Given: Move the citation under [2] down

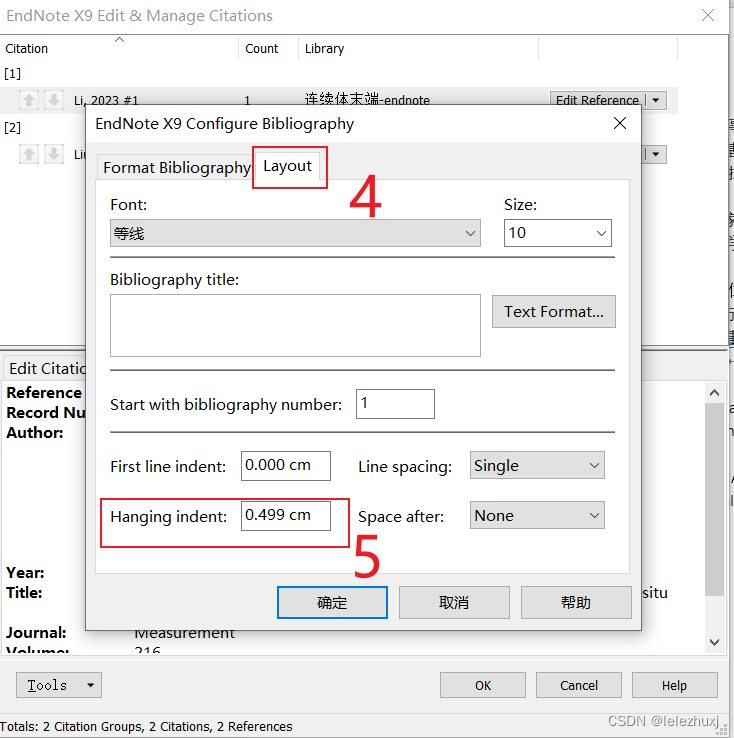Looking at the screenshot, I should click(x=54, y=154).
